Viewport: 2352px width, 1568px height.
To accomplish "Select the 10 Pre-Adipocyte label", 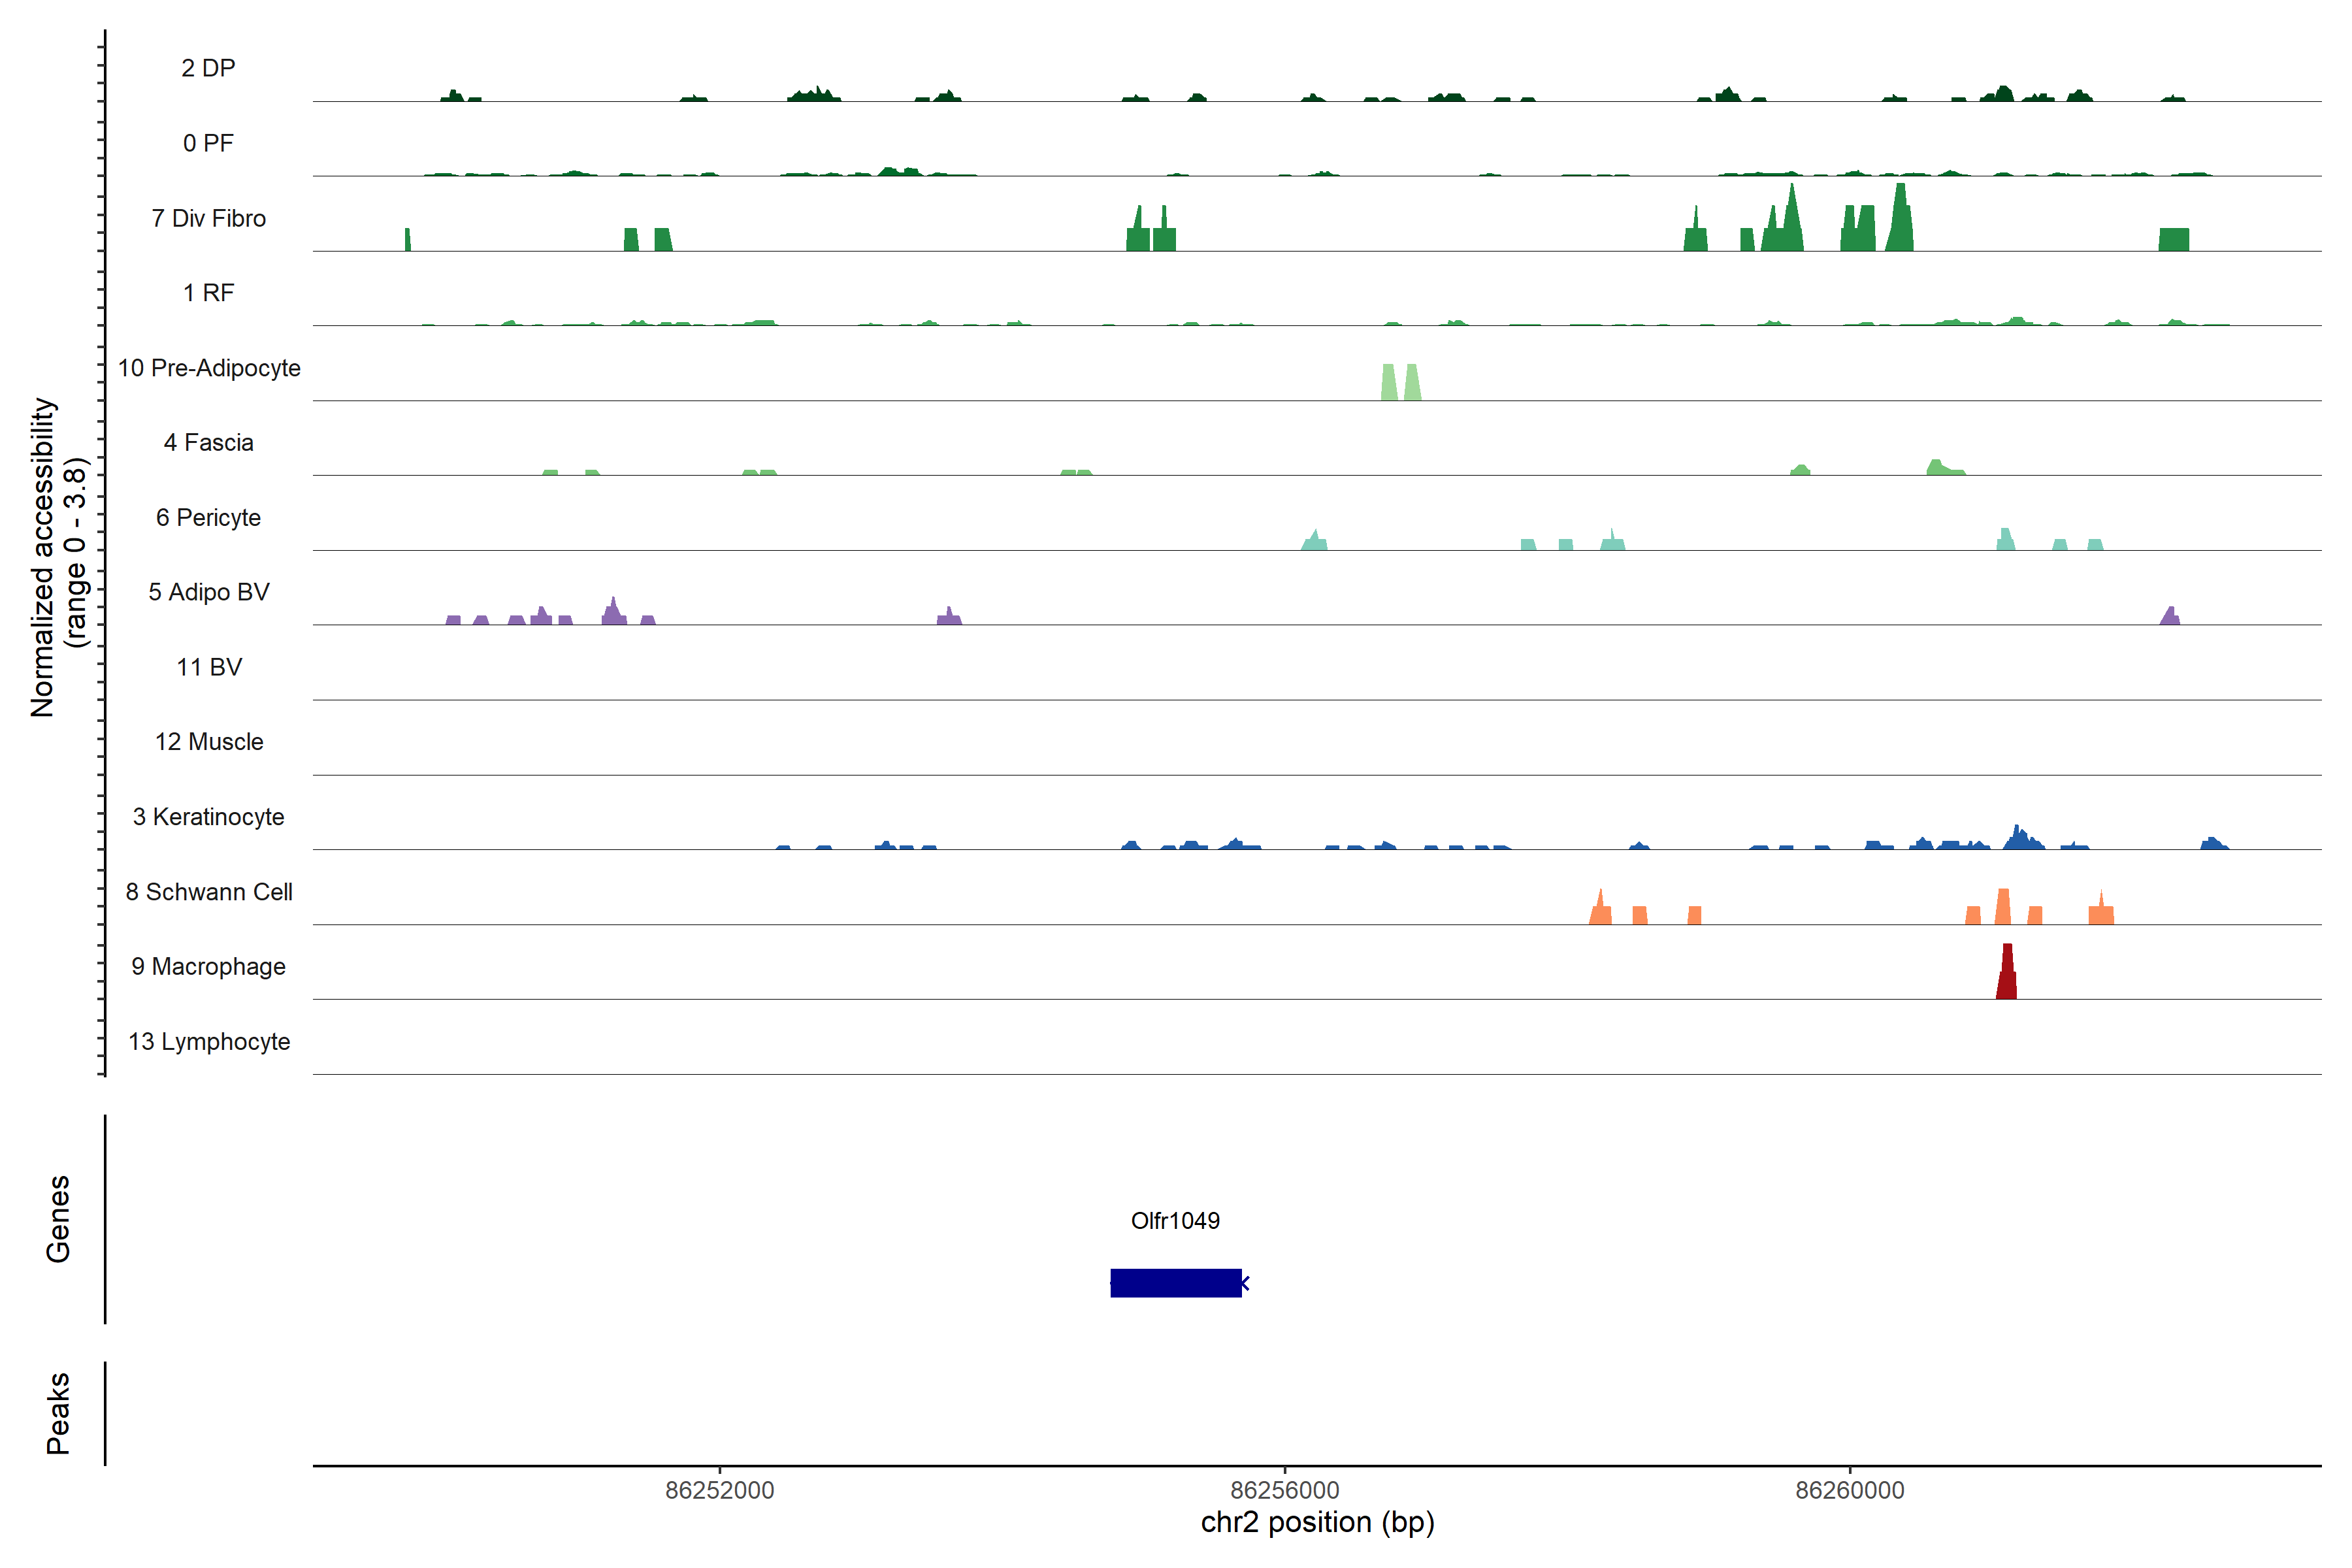I will [209, 368].
